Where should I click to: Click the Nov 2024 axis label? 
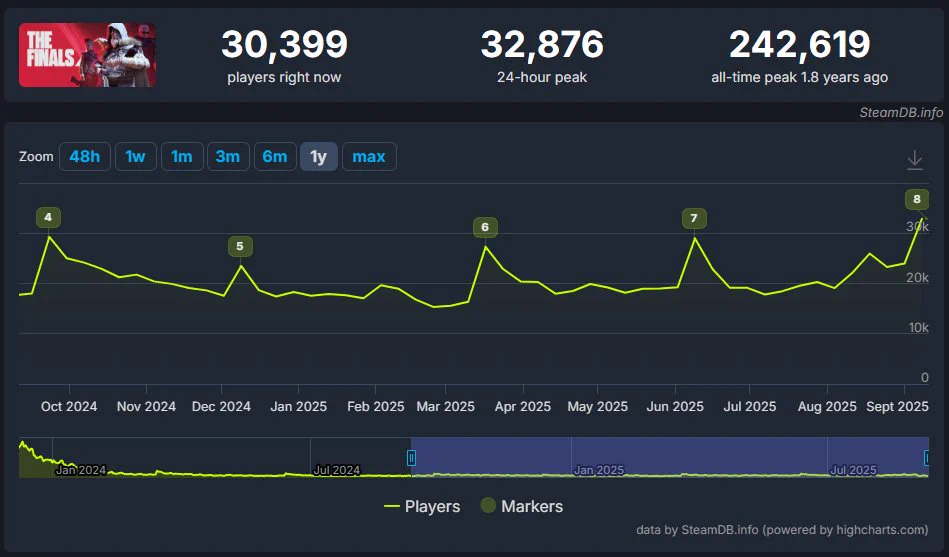(x=146, y=406)
